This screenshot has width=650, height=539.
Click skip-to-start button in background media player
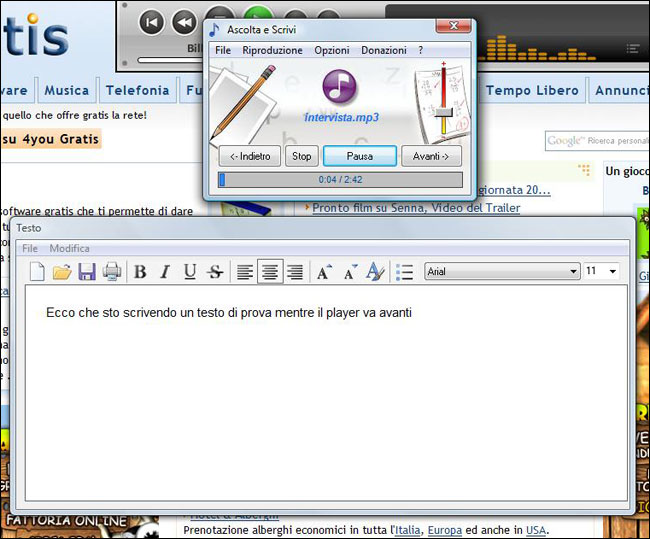(x=151, y=22)
